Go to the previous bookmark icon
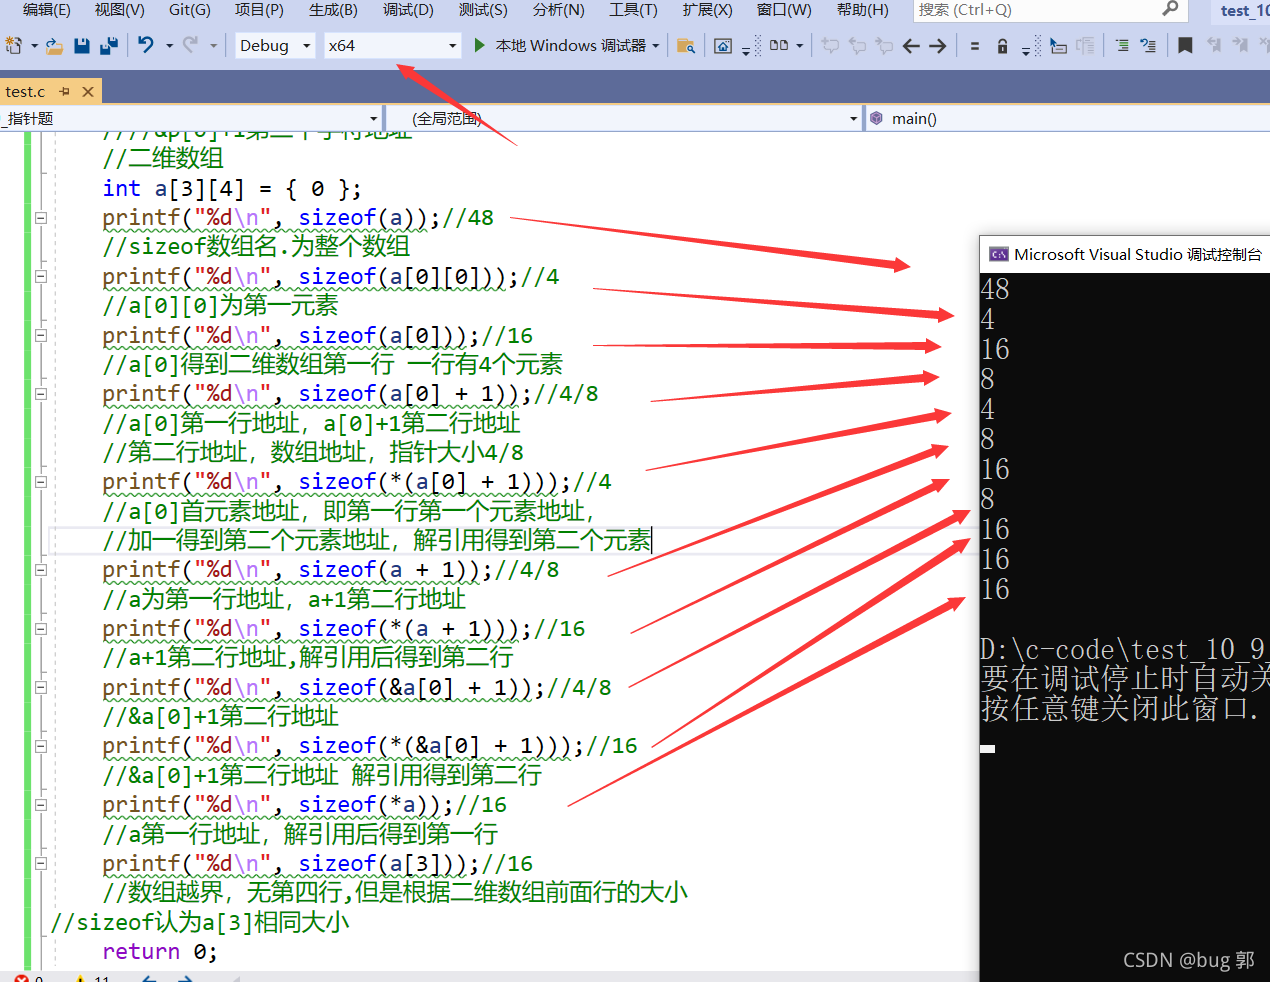 click(1213, 45)
